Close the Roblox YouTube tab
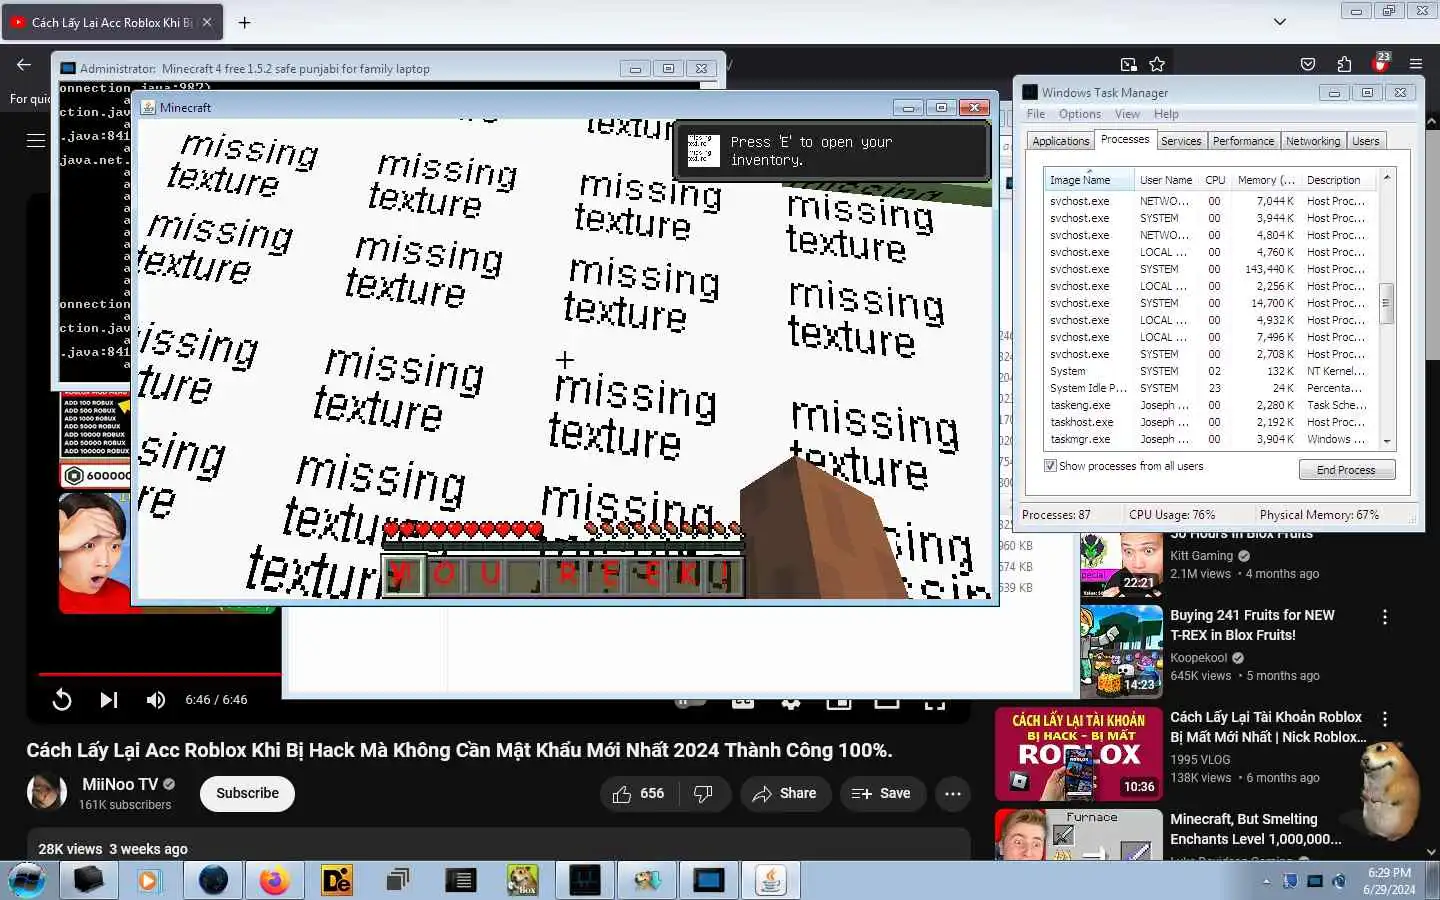Image resolution: width=1440 pixels, height=900 pixels. pos(206,22)
